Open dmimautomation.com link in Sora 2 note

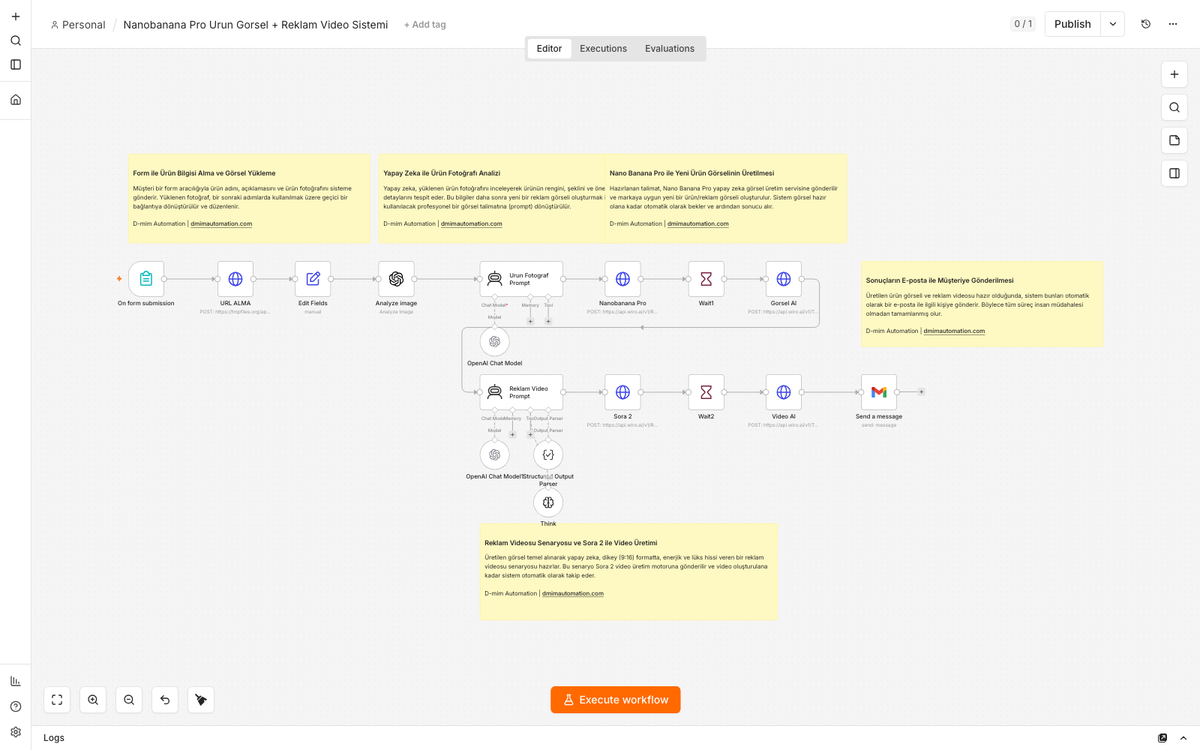[572, 593]
